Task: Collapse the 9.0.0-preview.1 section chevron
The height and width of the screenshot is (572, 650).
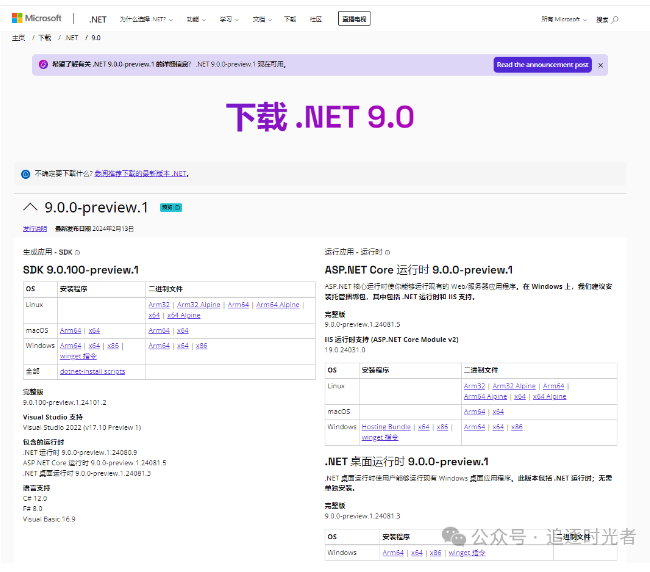Action: click(30, 207)
